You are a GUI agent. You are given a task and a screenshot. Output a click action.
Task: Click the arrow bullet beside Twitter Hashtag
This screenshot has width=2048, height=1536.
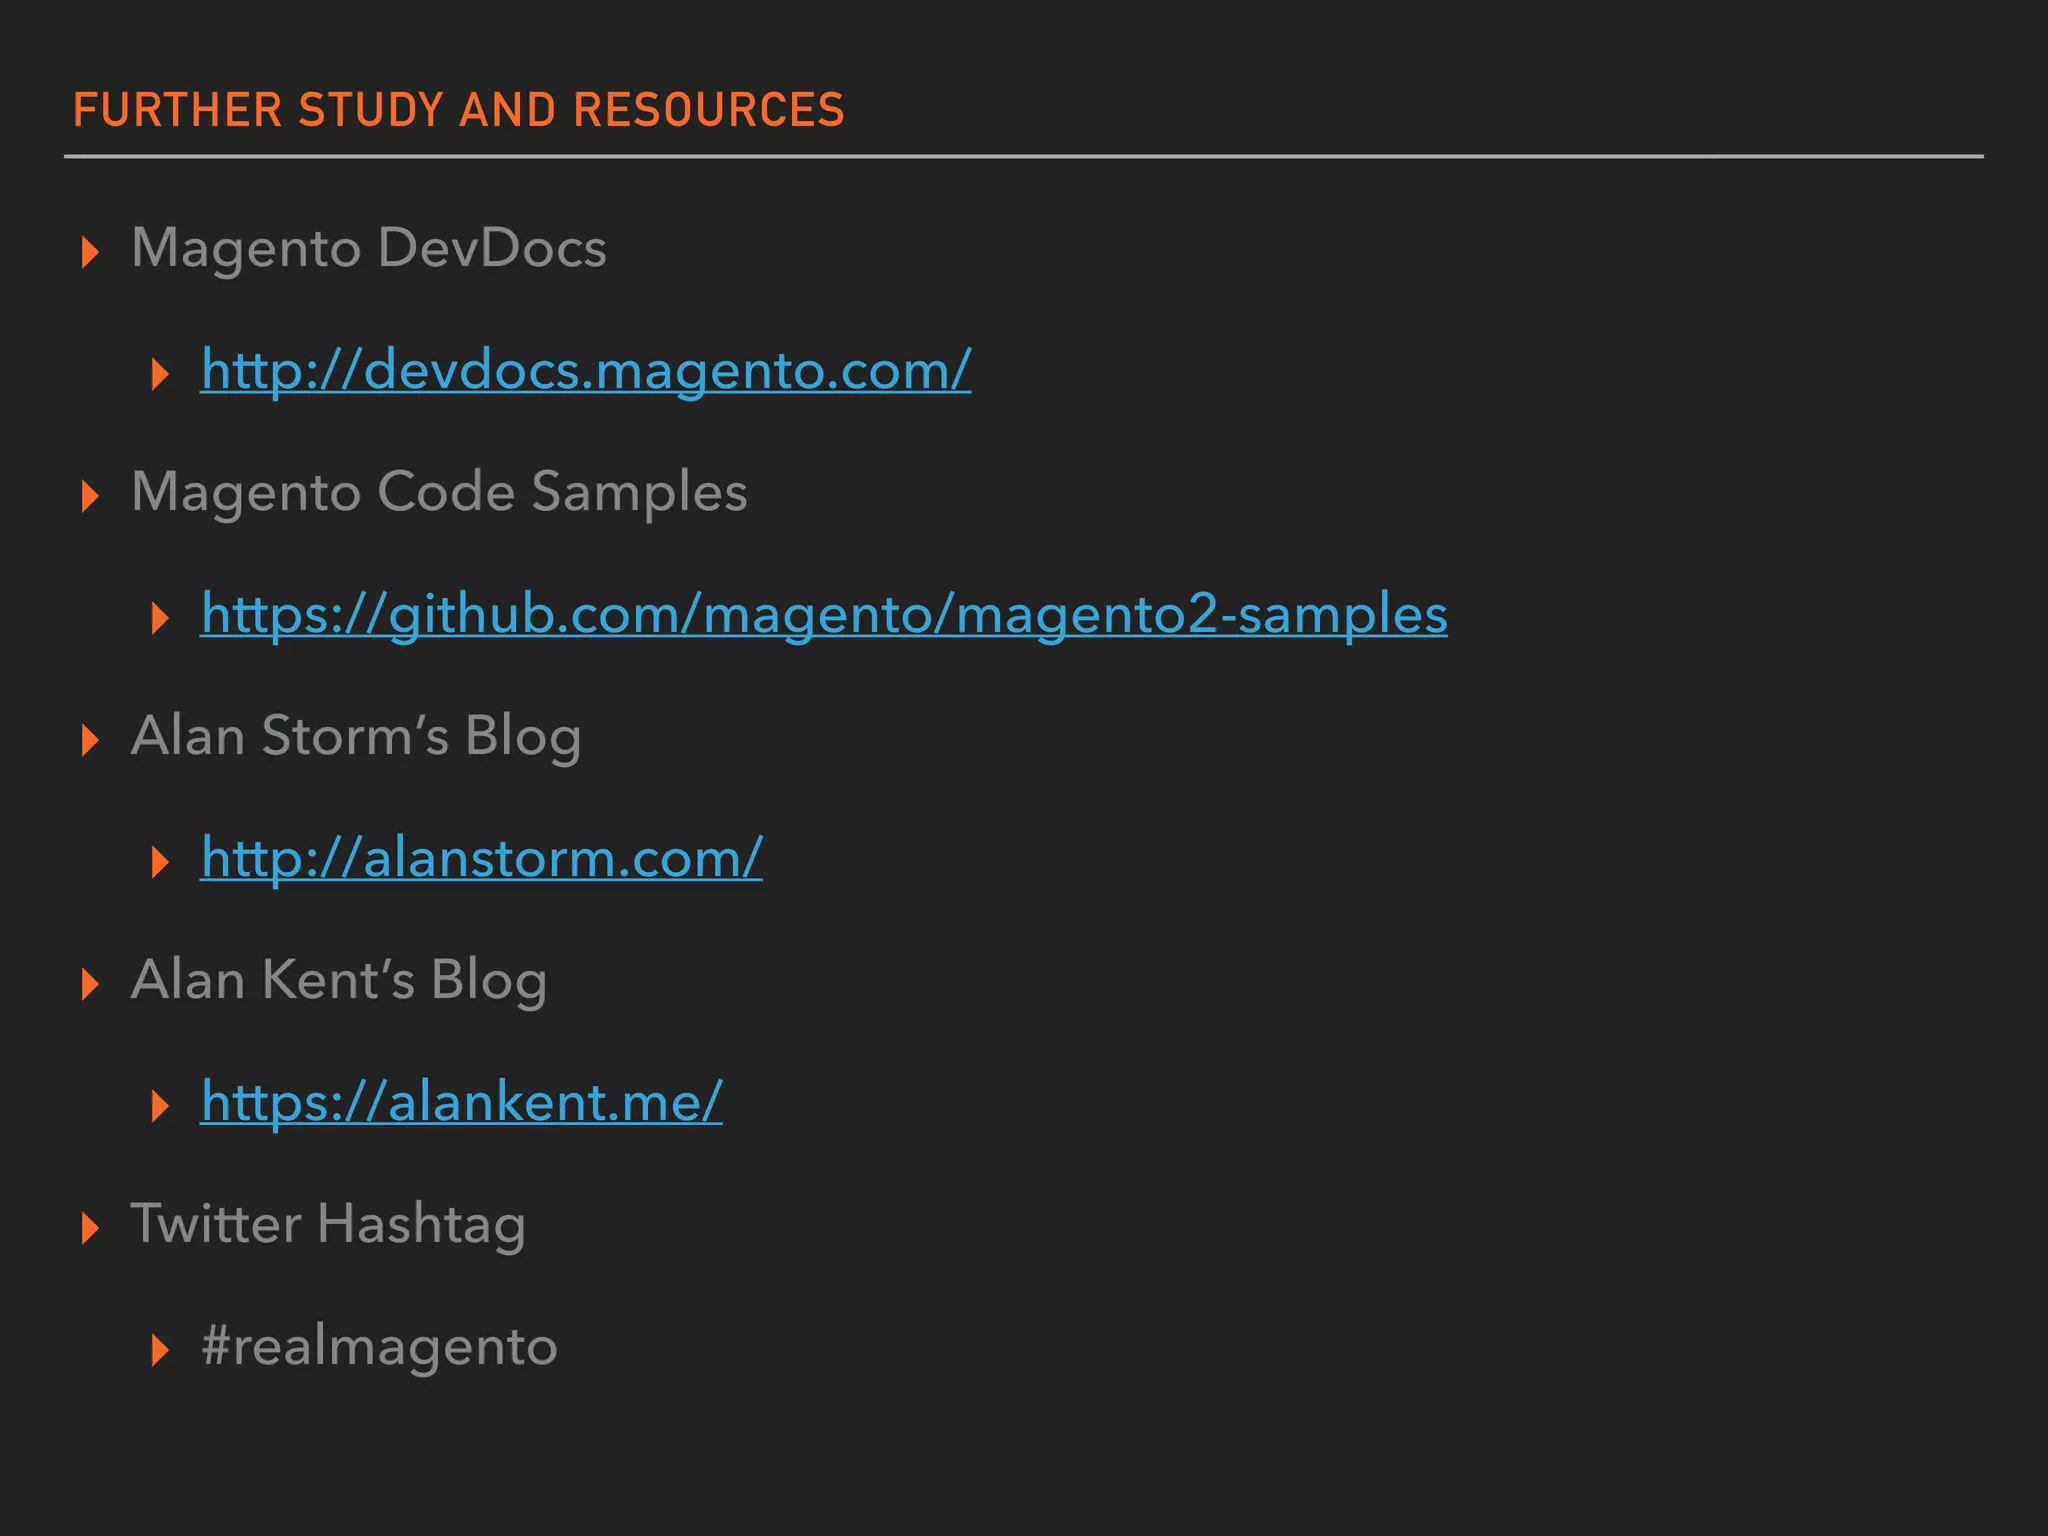(x=90, y=1227)
